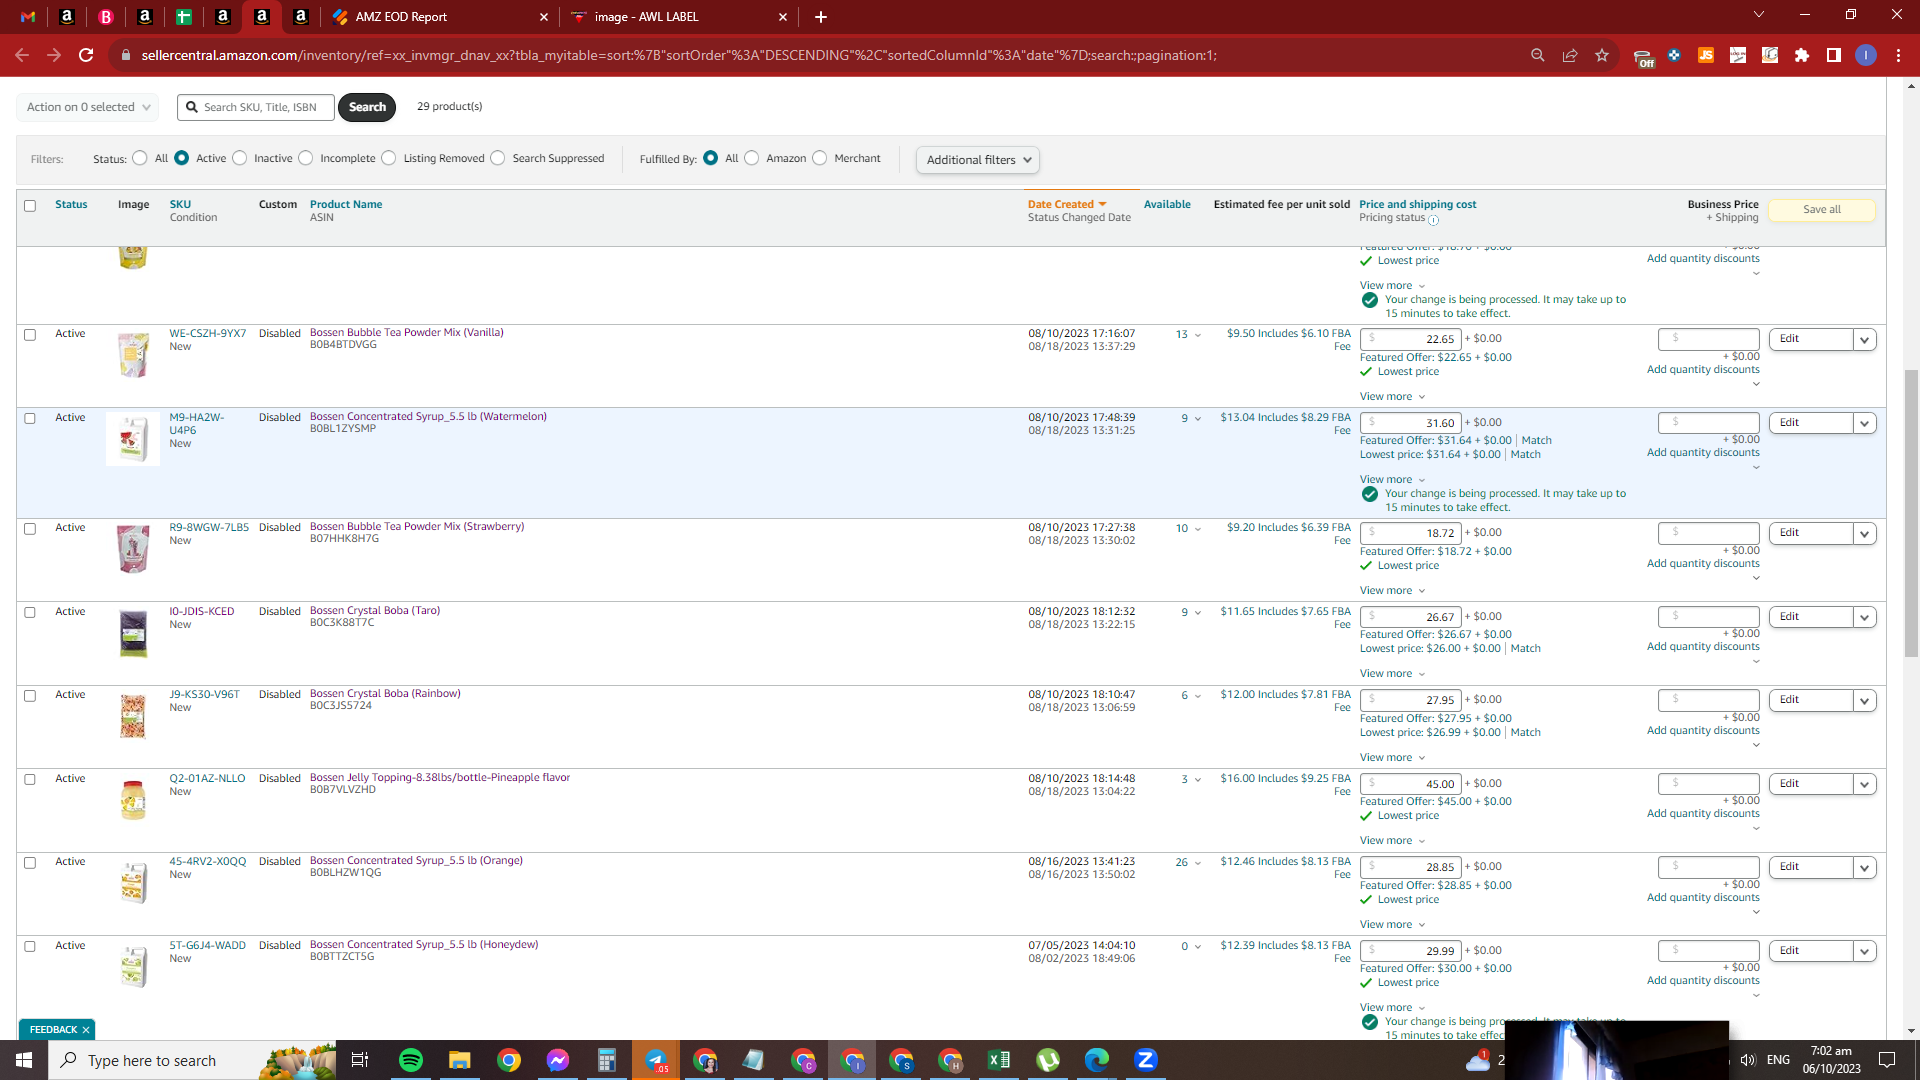Open the Additional filters dropdown

(x=978, y=160)
